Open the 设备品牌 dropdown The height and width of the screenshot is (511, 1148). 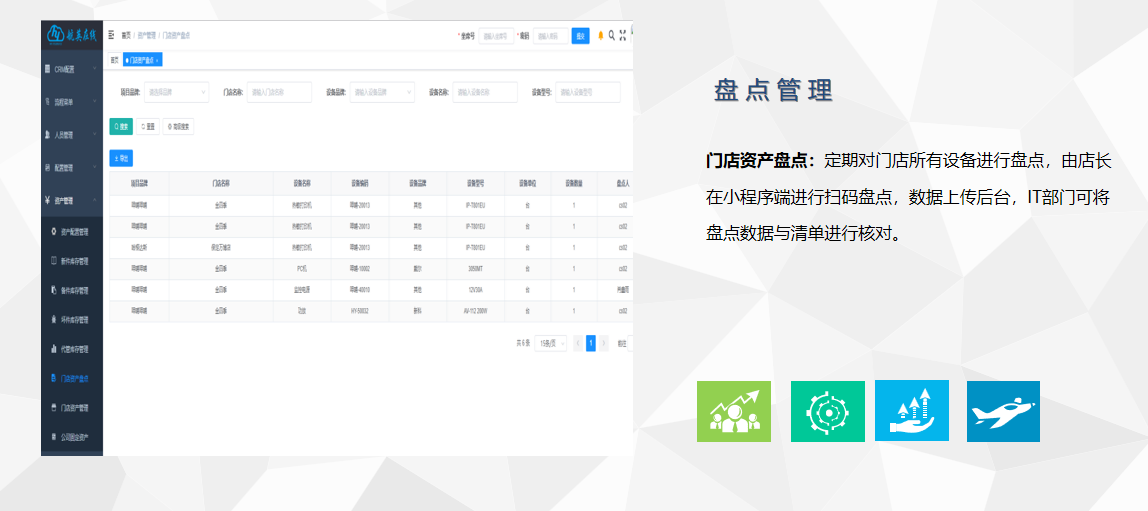click(382, 92)
